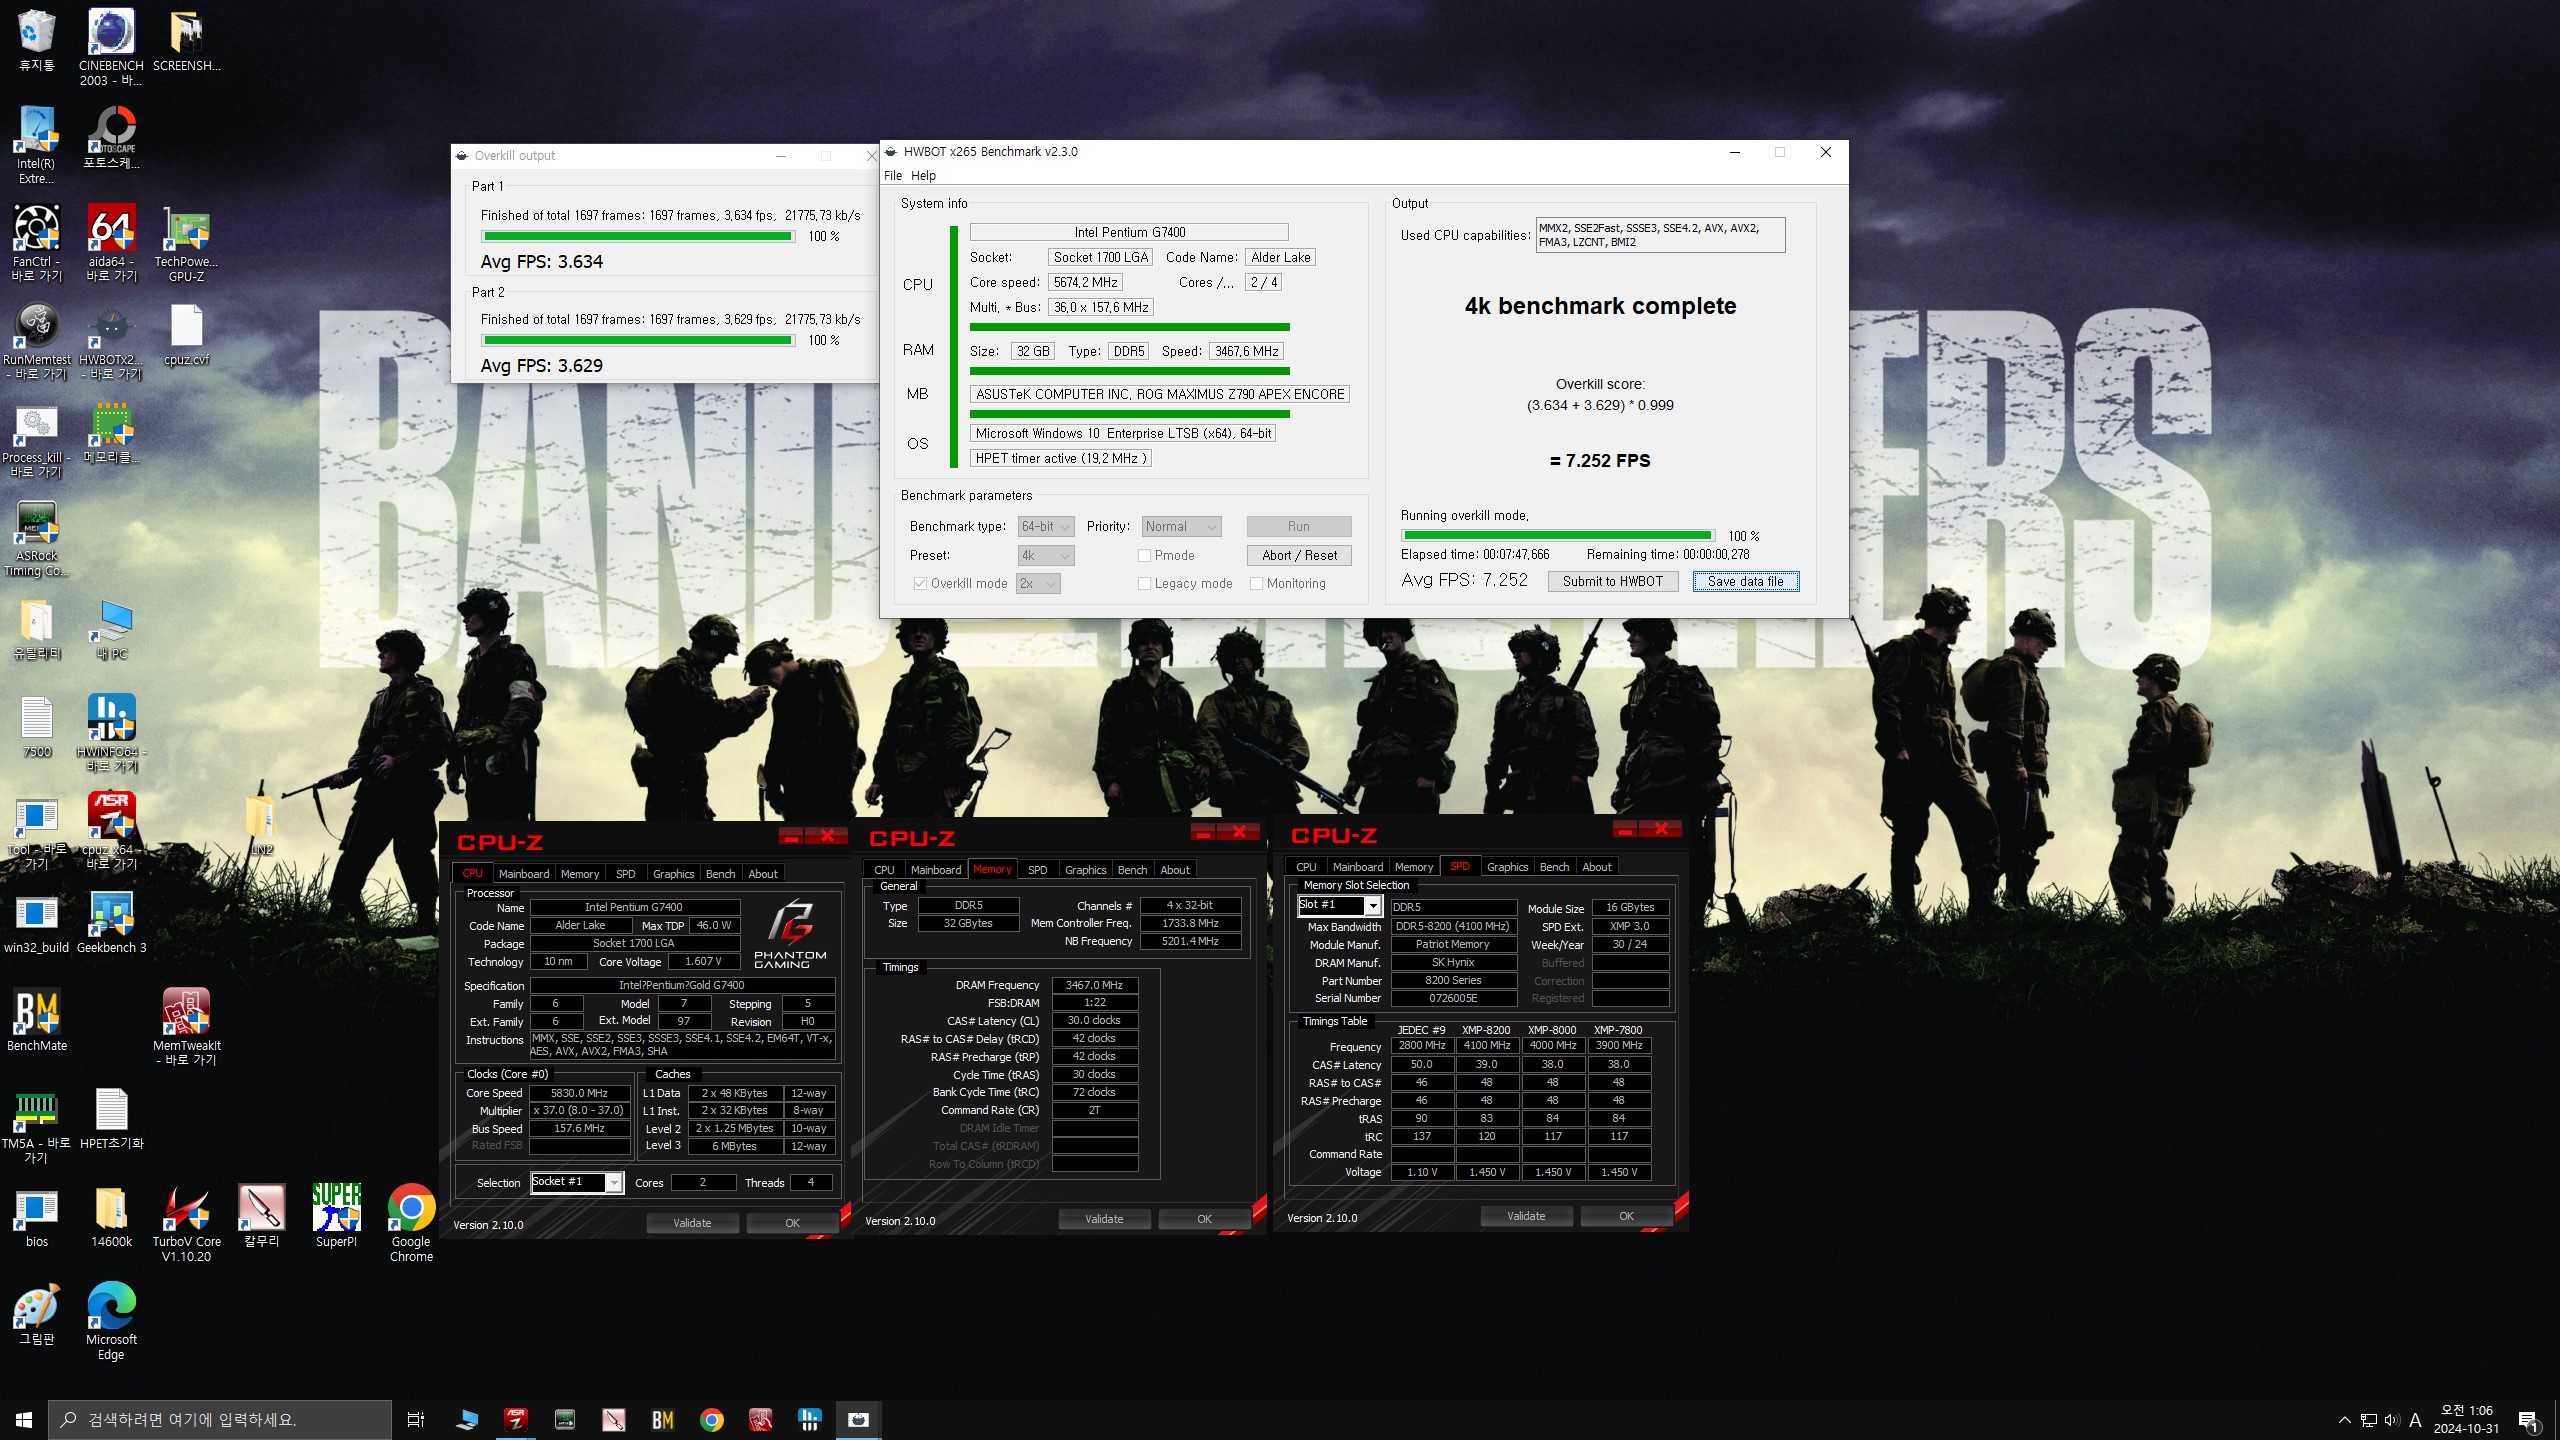The height and width of the screenshot is (1440, 2560).
Task: Launch Process_kill shortcut
Action: [x=36, y=439]
